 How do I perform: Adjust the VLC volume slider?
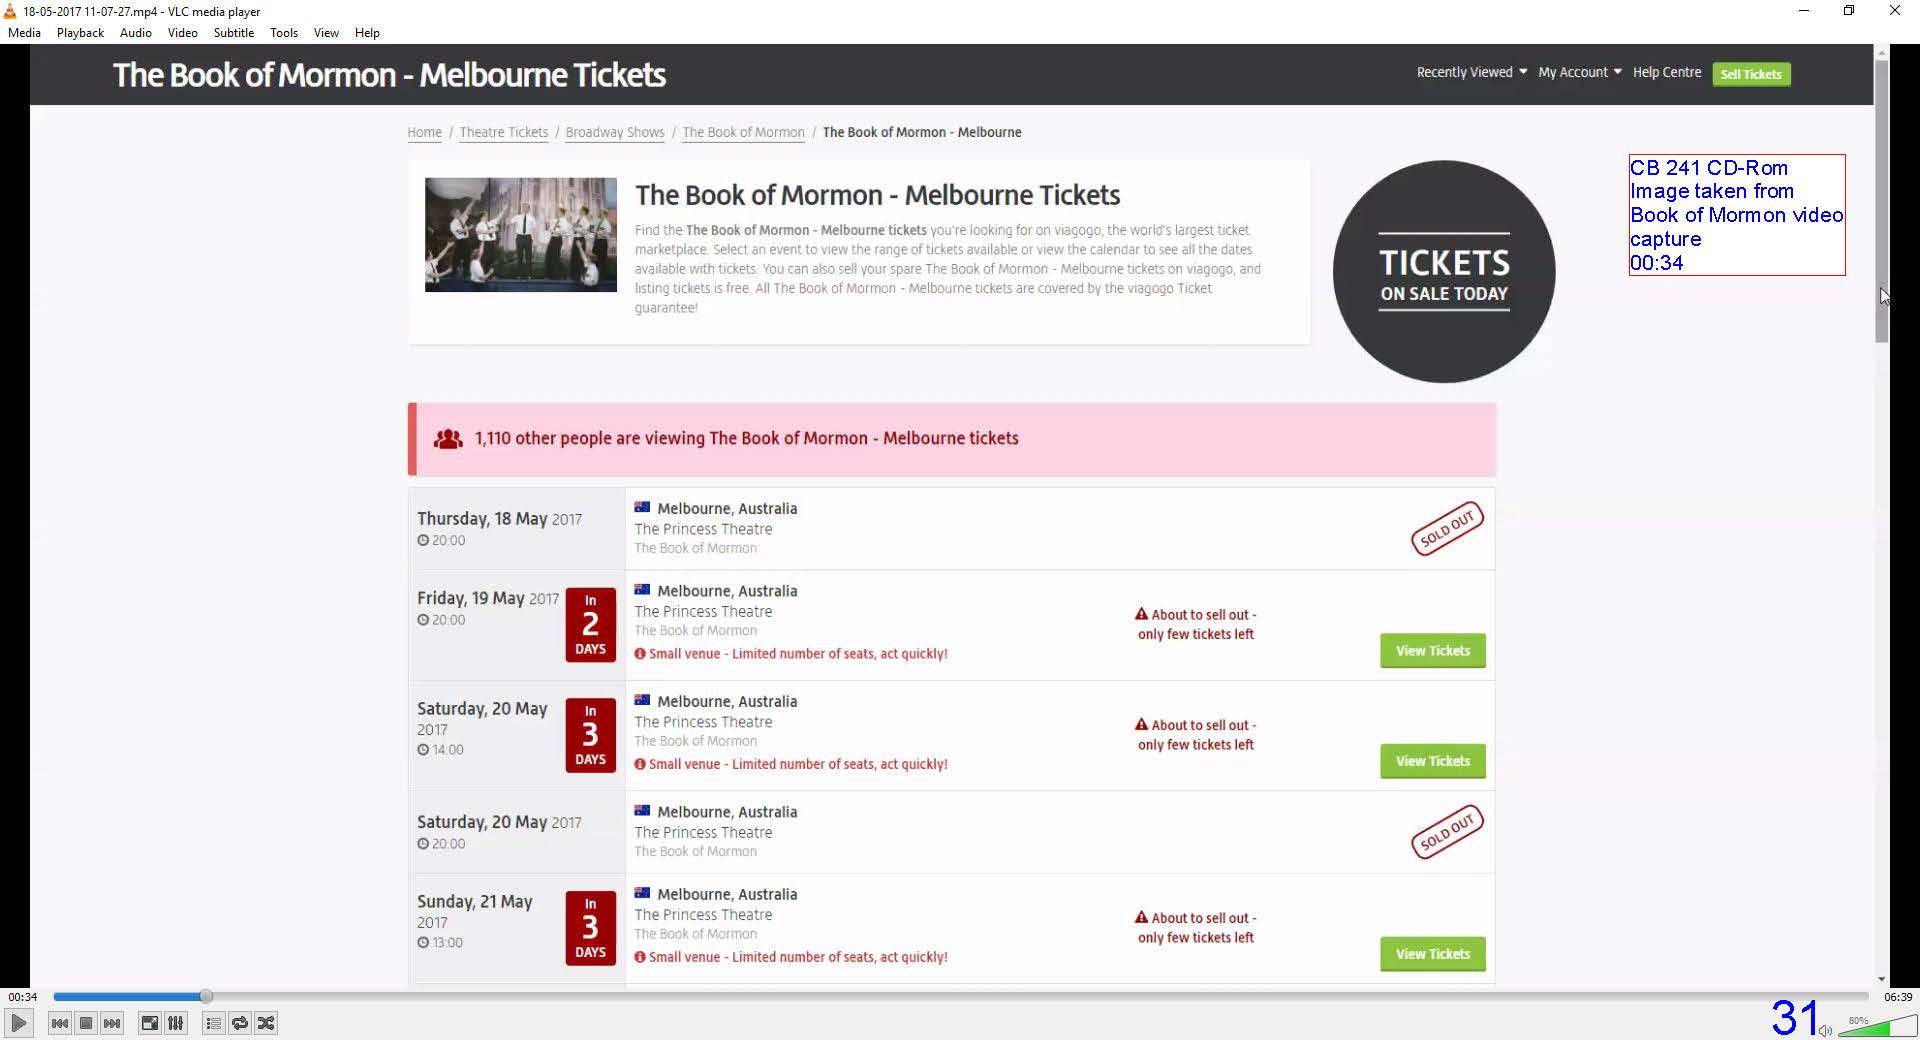coord(1877,1027)
